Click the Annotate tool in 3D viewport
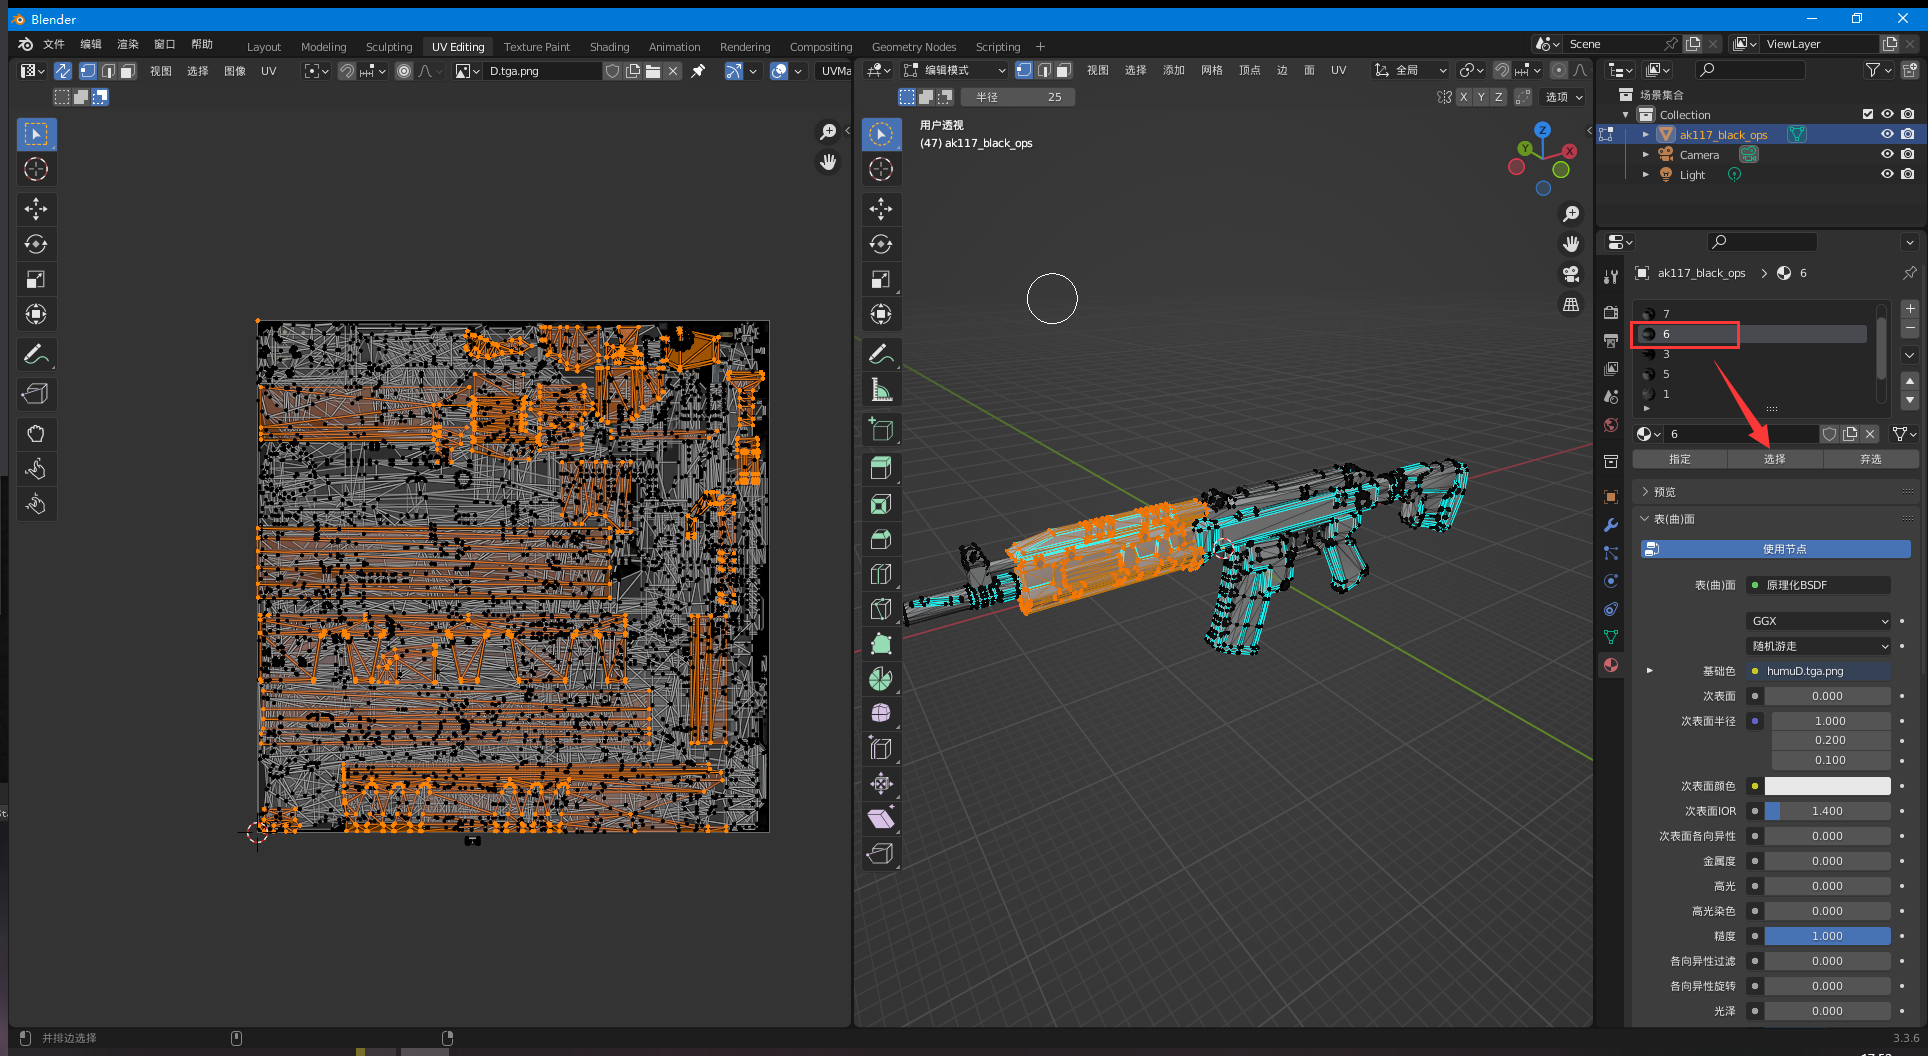This screenshot has width=1928, height=1056. pyautogui.click(x=881, y=354)
